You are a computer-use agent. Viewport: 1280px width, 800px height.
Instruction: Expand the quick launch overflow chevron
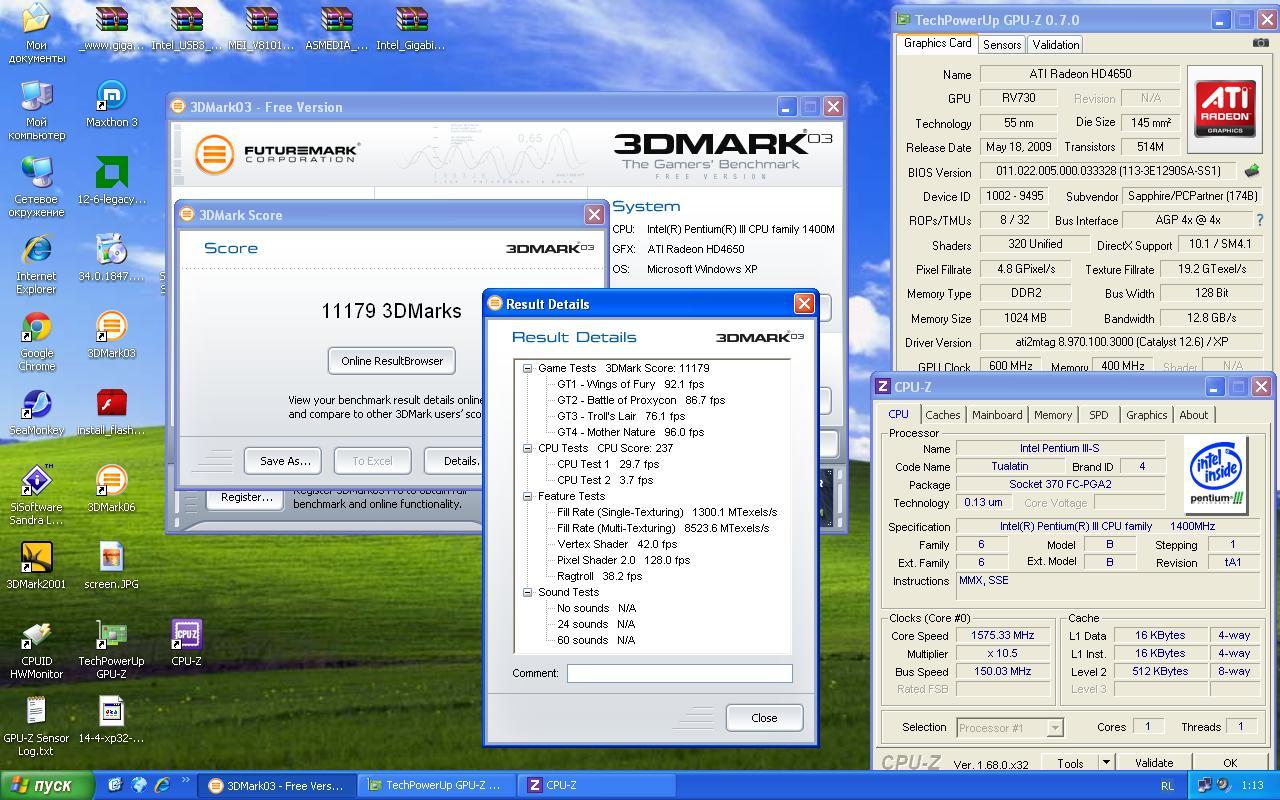click(186, 781)
